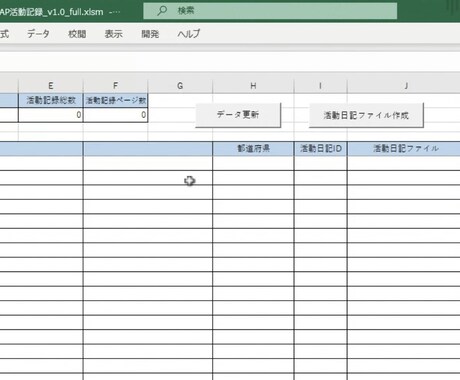
Task: Select column F header
Action: tap(115, 86)
